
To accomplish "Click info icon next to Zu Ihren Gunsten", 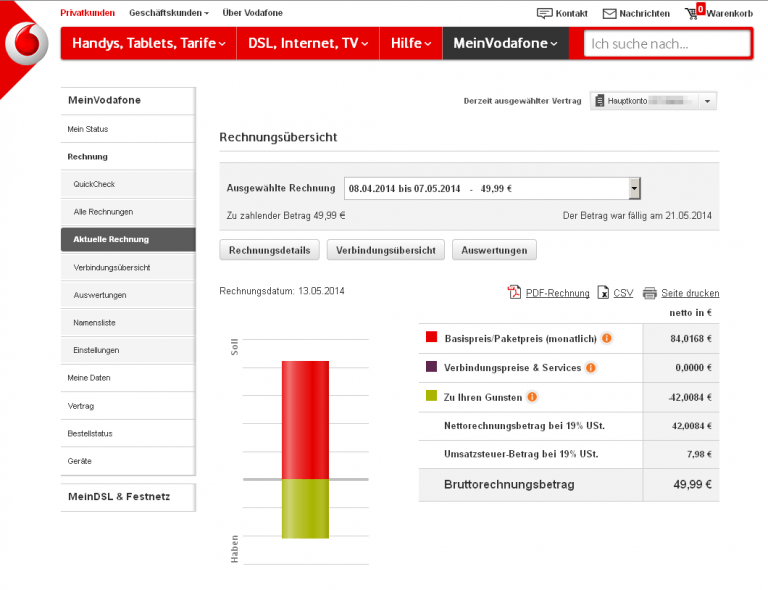I will pyautogui.click(x=532, y=397).
